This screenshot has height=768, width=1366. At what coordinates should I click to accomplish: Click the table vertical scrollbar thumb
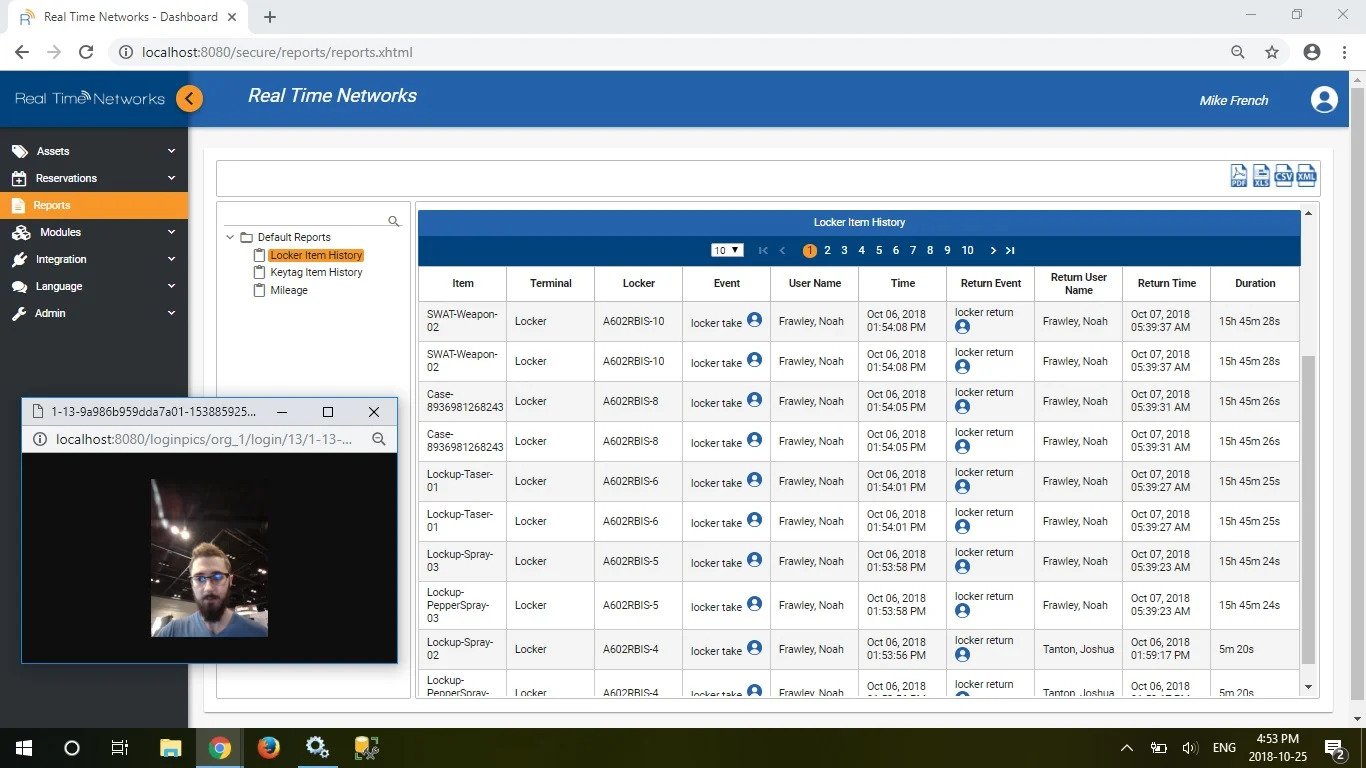[1308, 510]
